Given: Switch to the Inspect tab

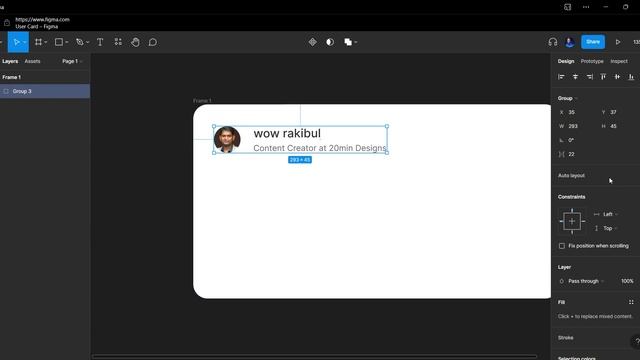Looking at the screenshot, I should [619, 61].
